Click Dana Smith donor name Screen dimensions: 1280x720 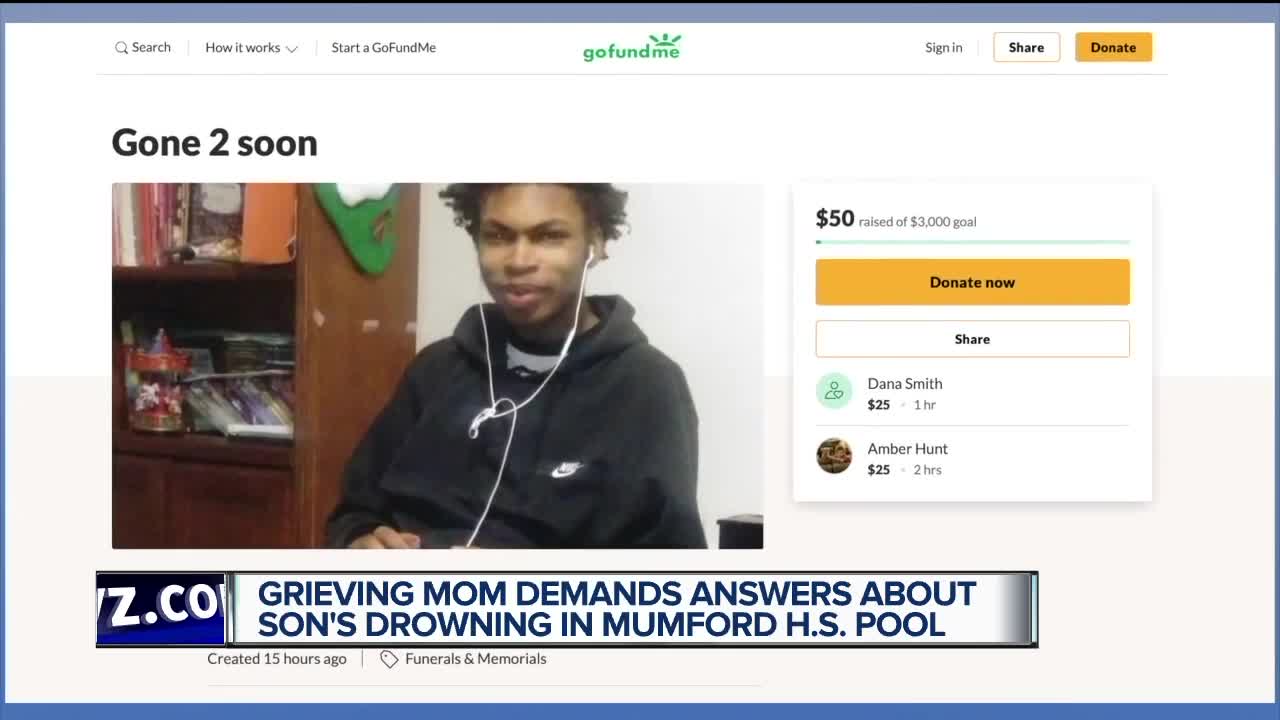[905, 384]
